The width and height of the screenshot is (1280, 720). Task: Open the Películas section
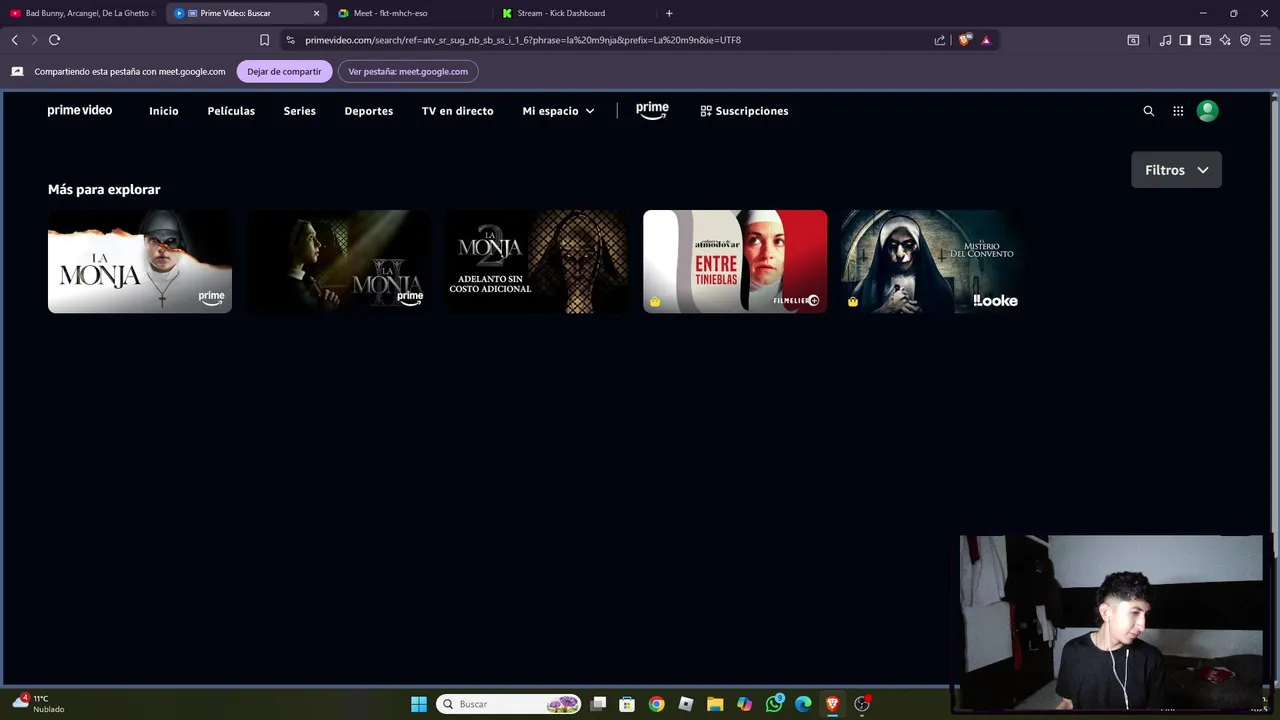(x=231, y=111)
